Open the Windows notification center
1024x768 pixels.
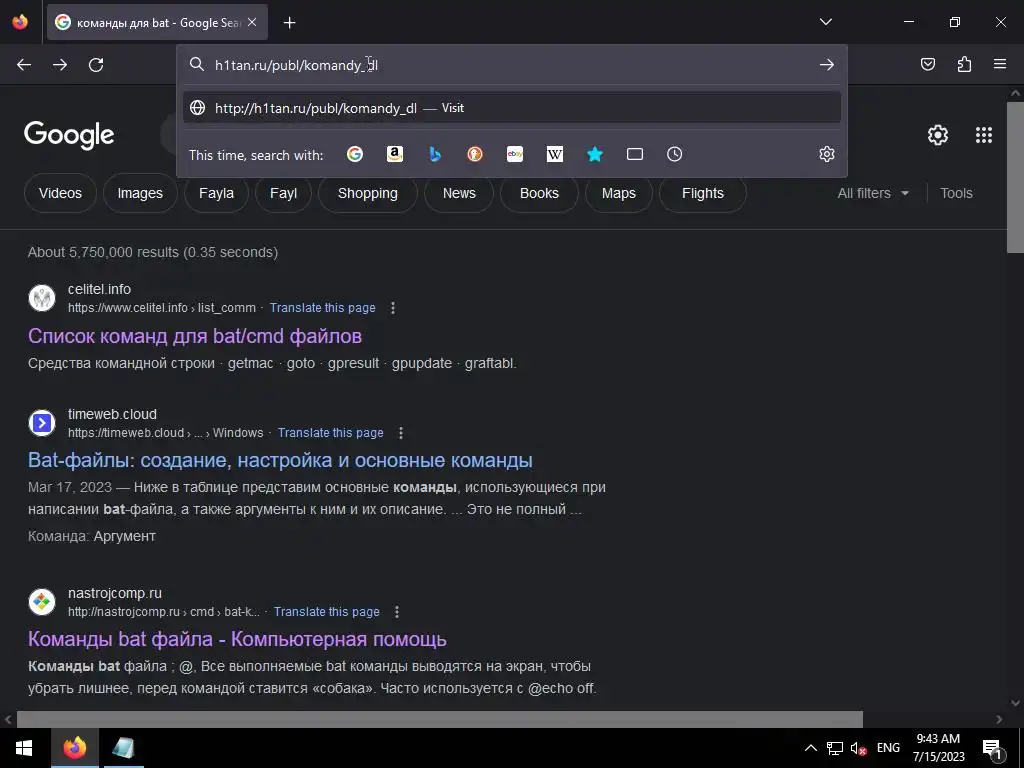(x=992, y=748)
